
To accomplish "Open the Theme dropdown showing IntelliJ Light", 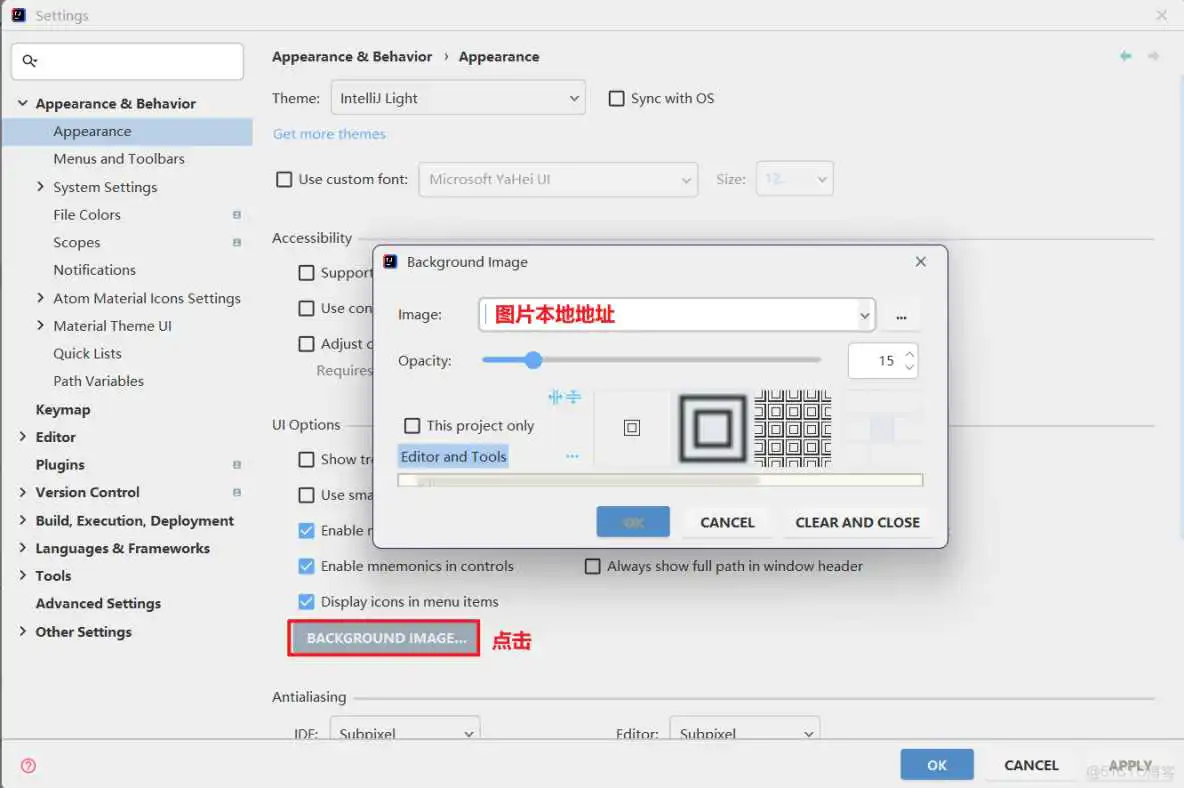I will point(458,98).
